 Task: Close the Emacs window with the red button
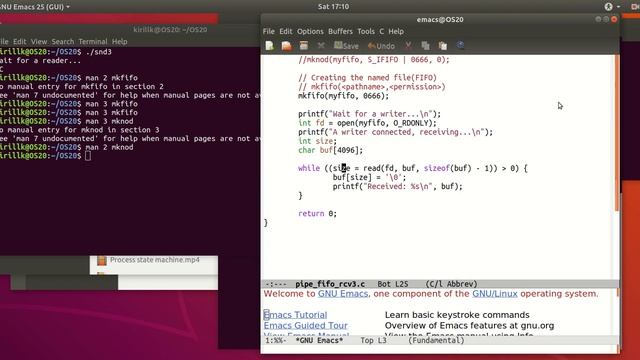tap(614, 19)
